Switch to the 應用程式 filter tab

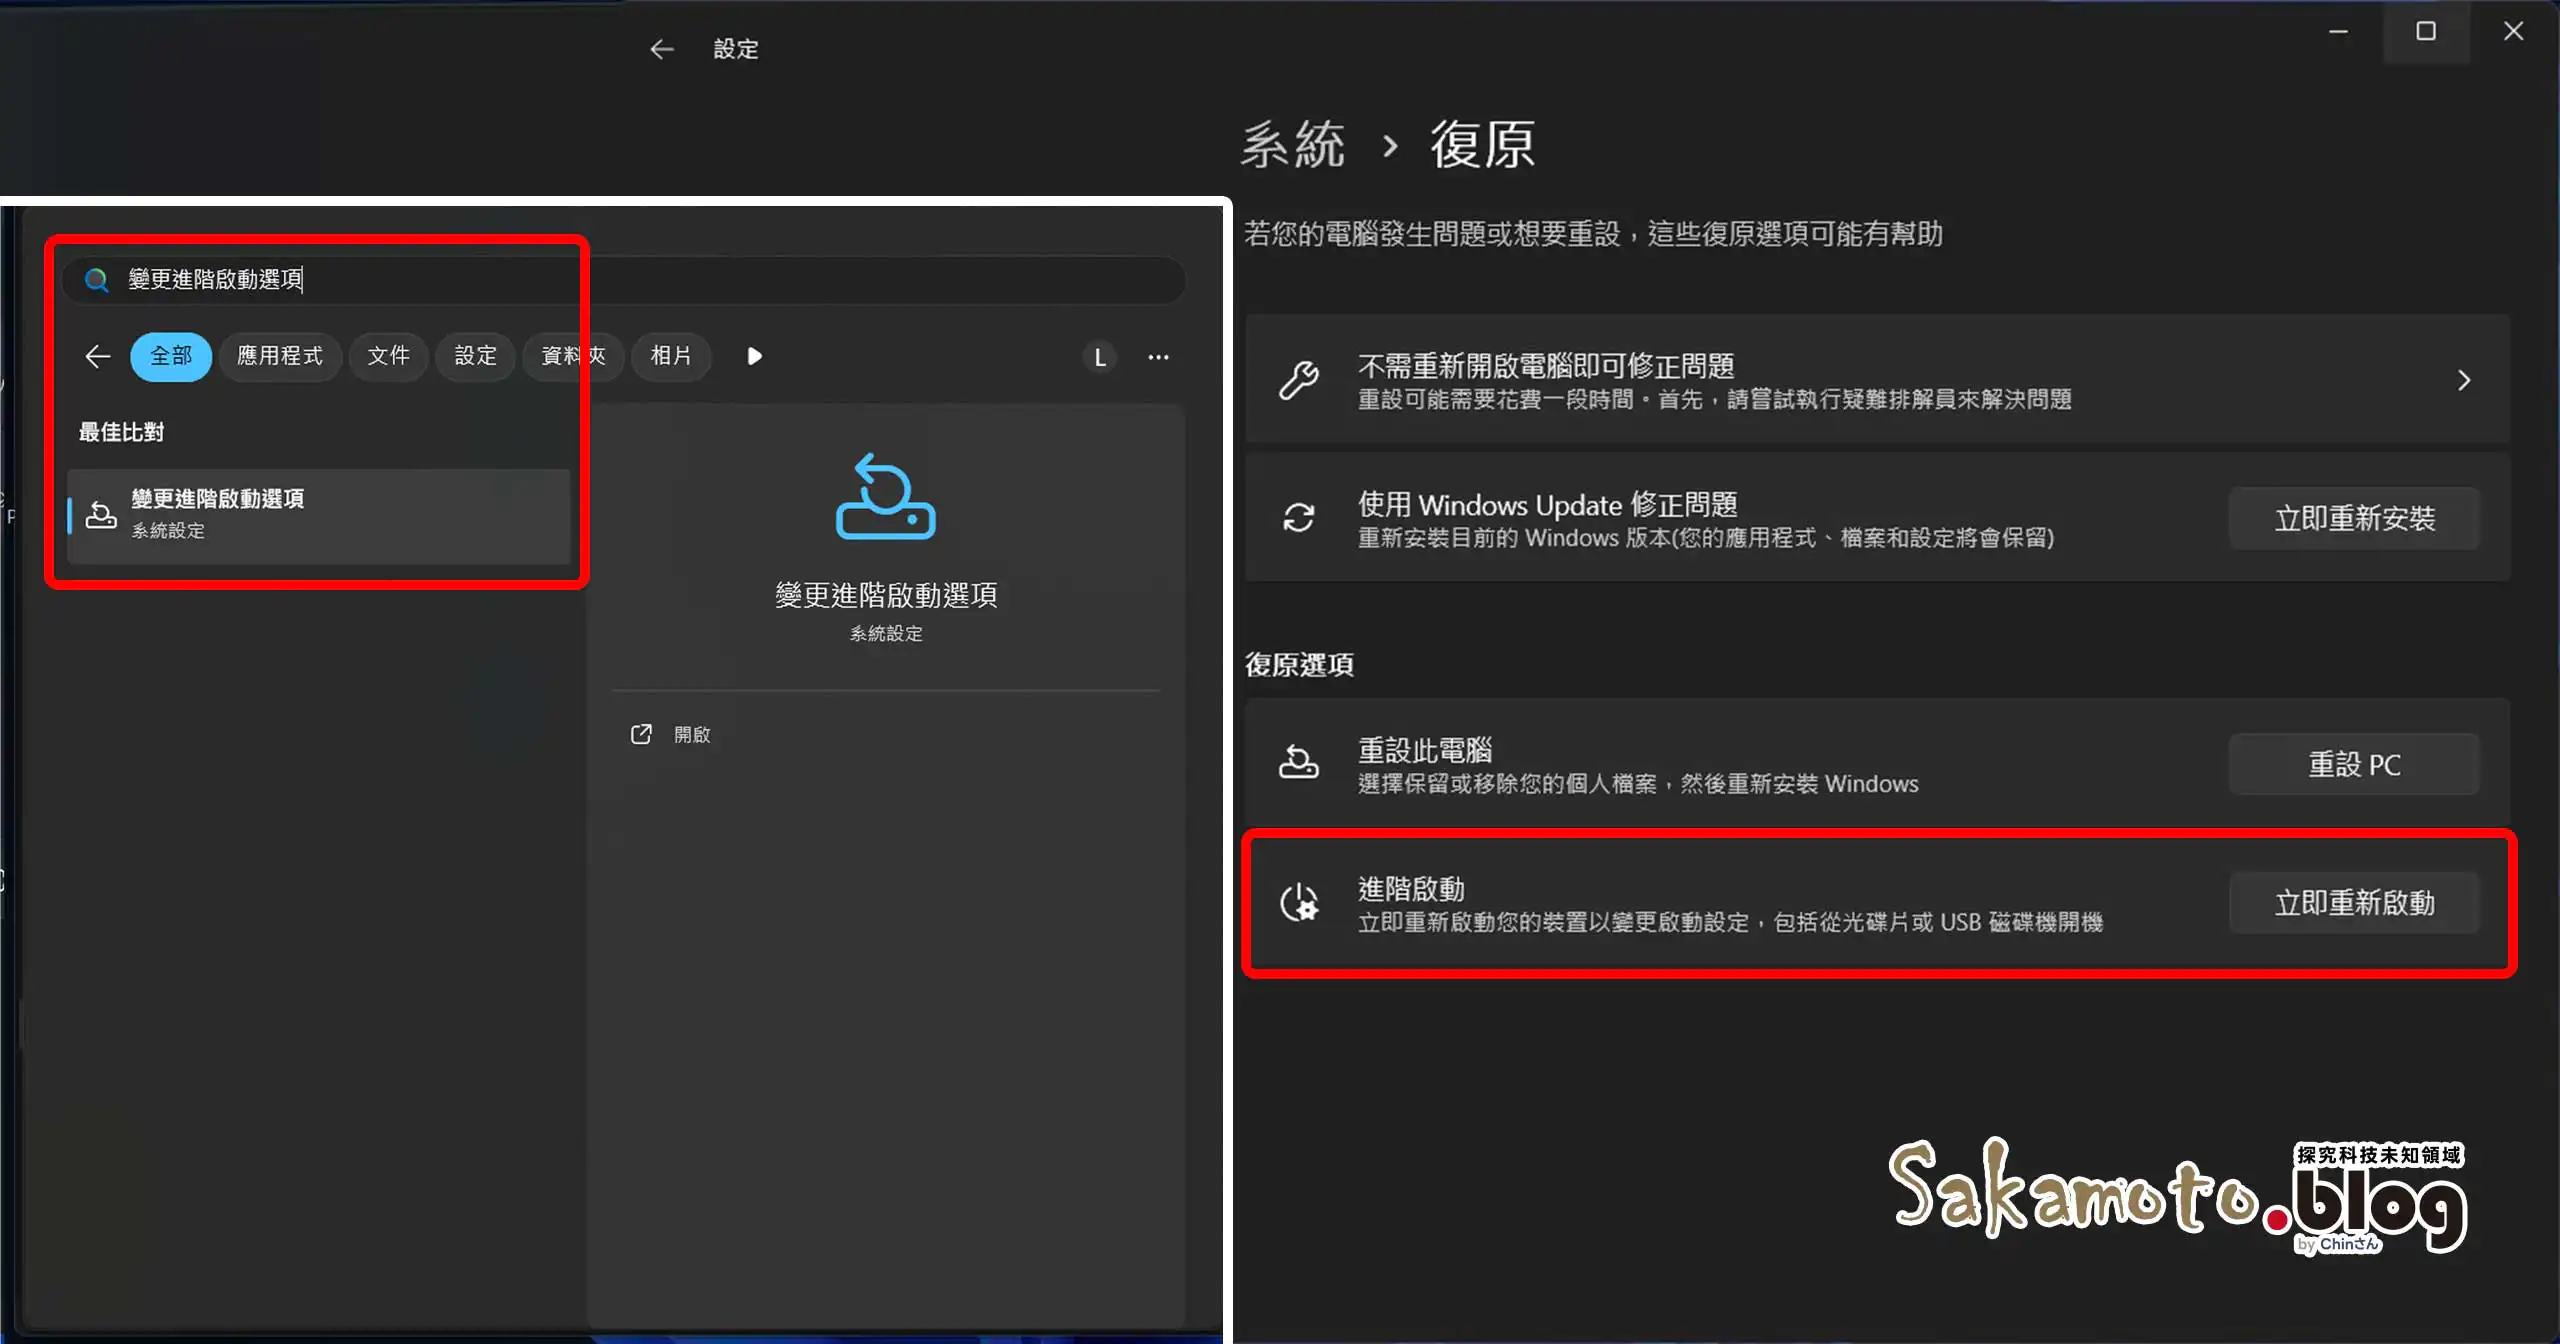pyautogui.click(x=280, y=356)
